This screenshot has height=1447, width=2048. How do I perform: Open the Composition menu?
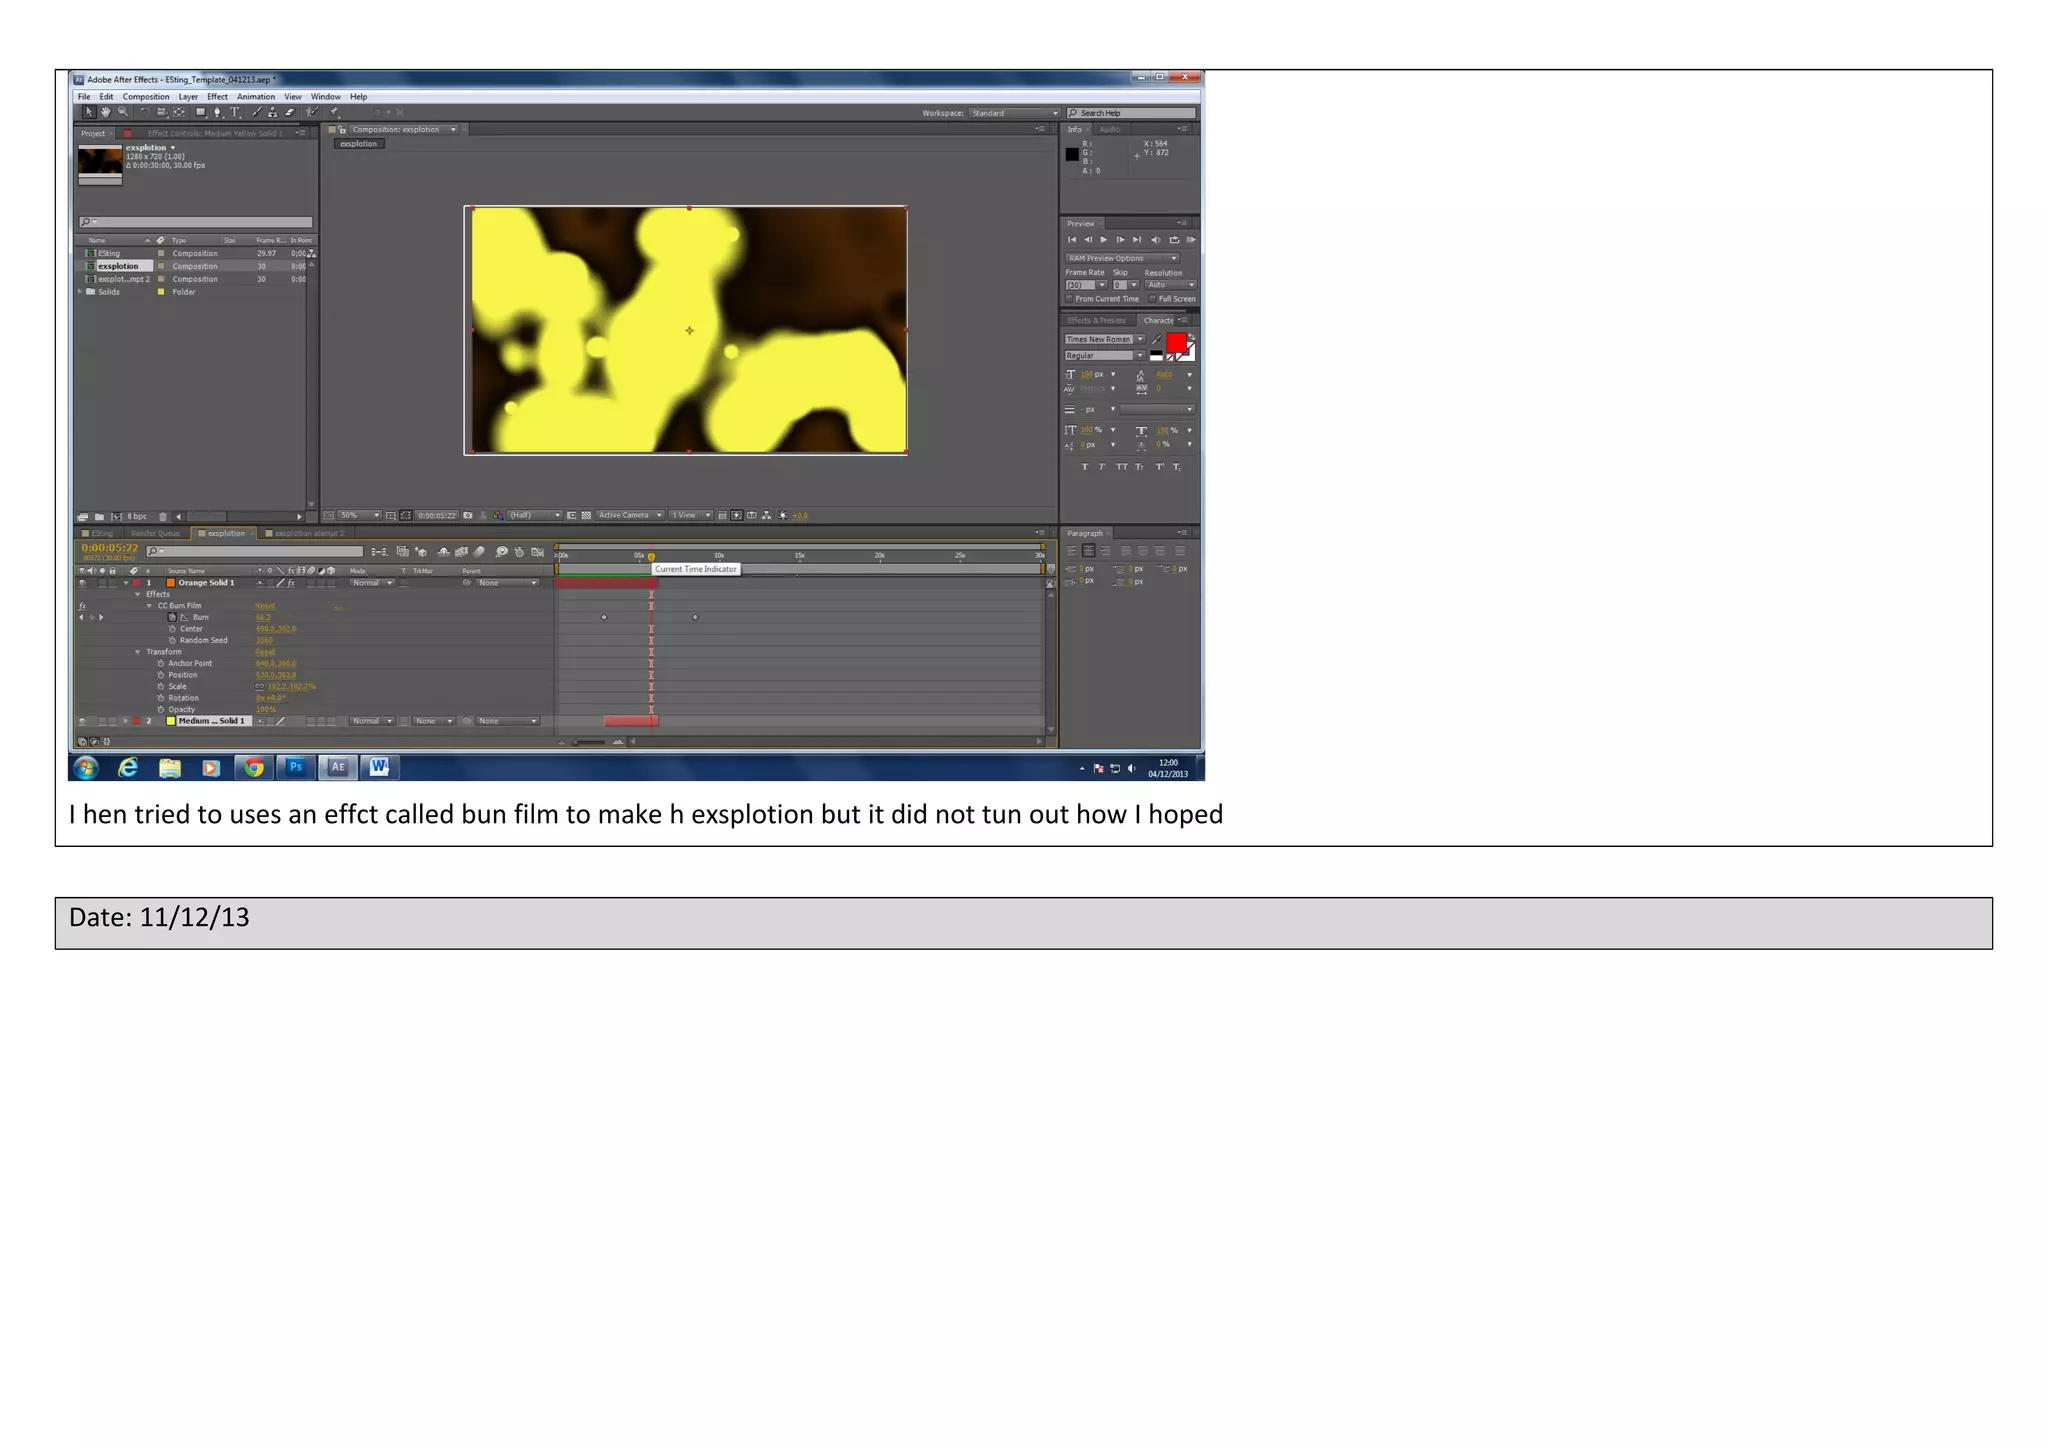pos(146,97)
